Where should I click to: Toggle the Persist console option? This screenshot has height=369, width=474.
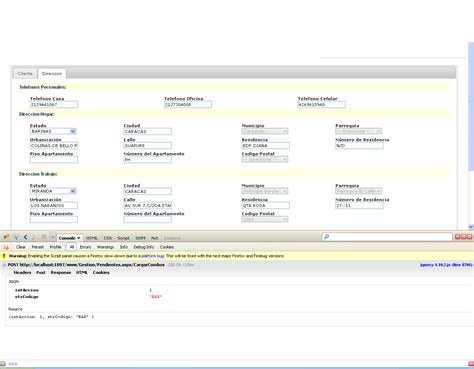(38, 247)
